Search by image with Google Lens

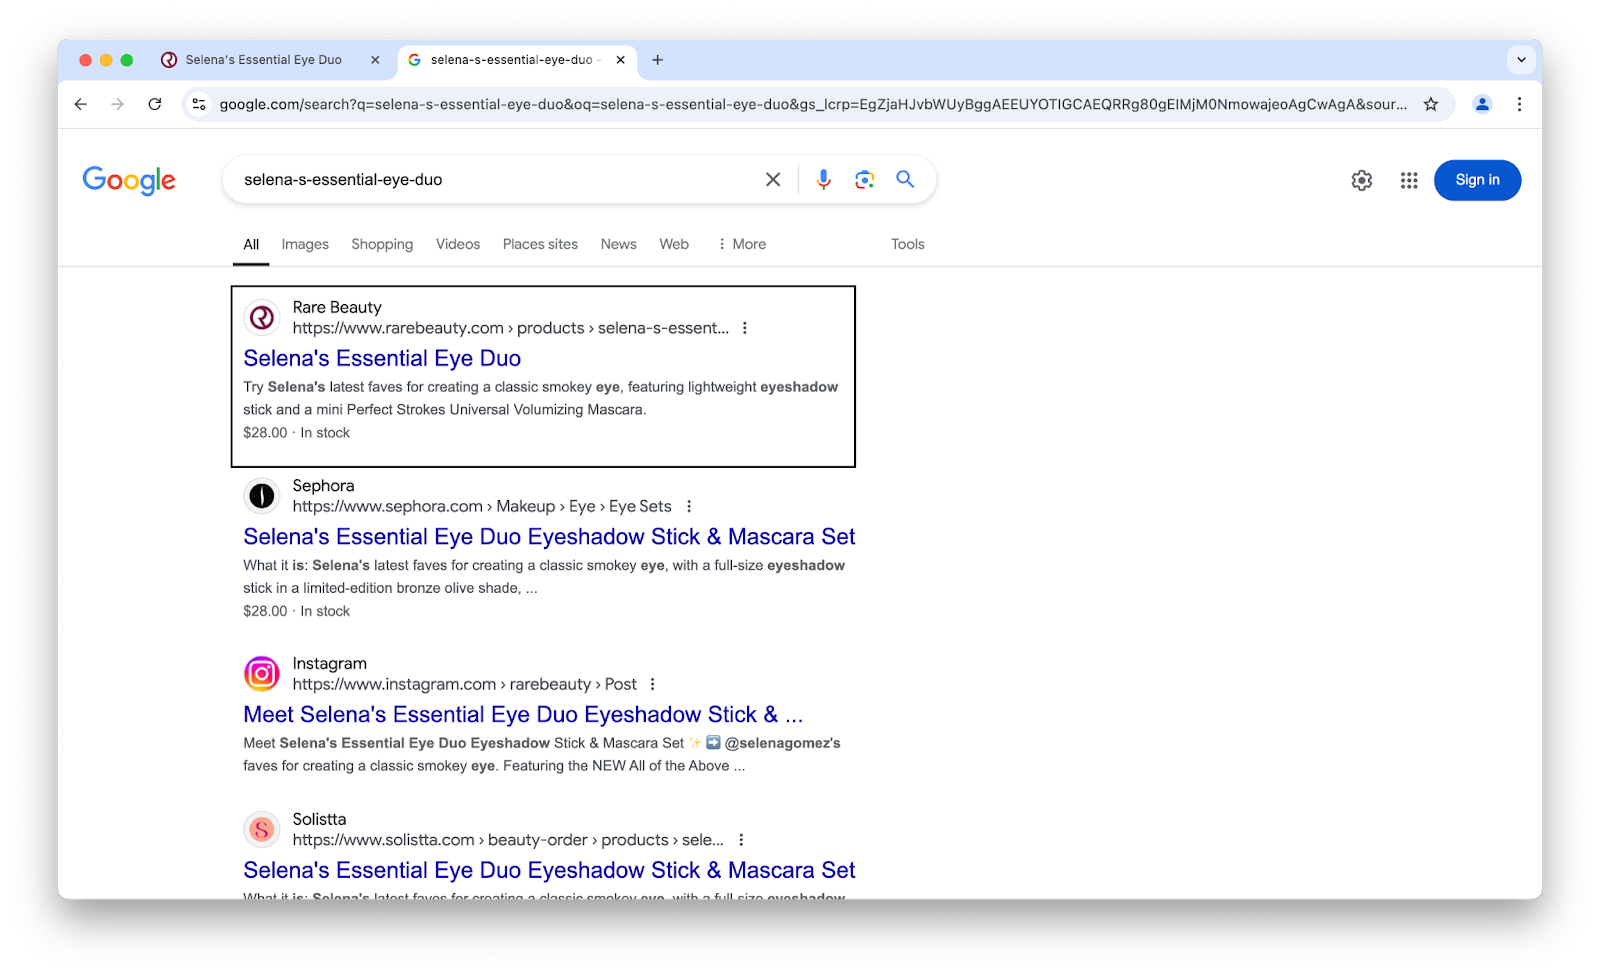pos(865,180)
